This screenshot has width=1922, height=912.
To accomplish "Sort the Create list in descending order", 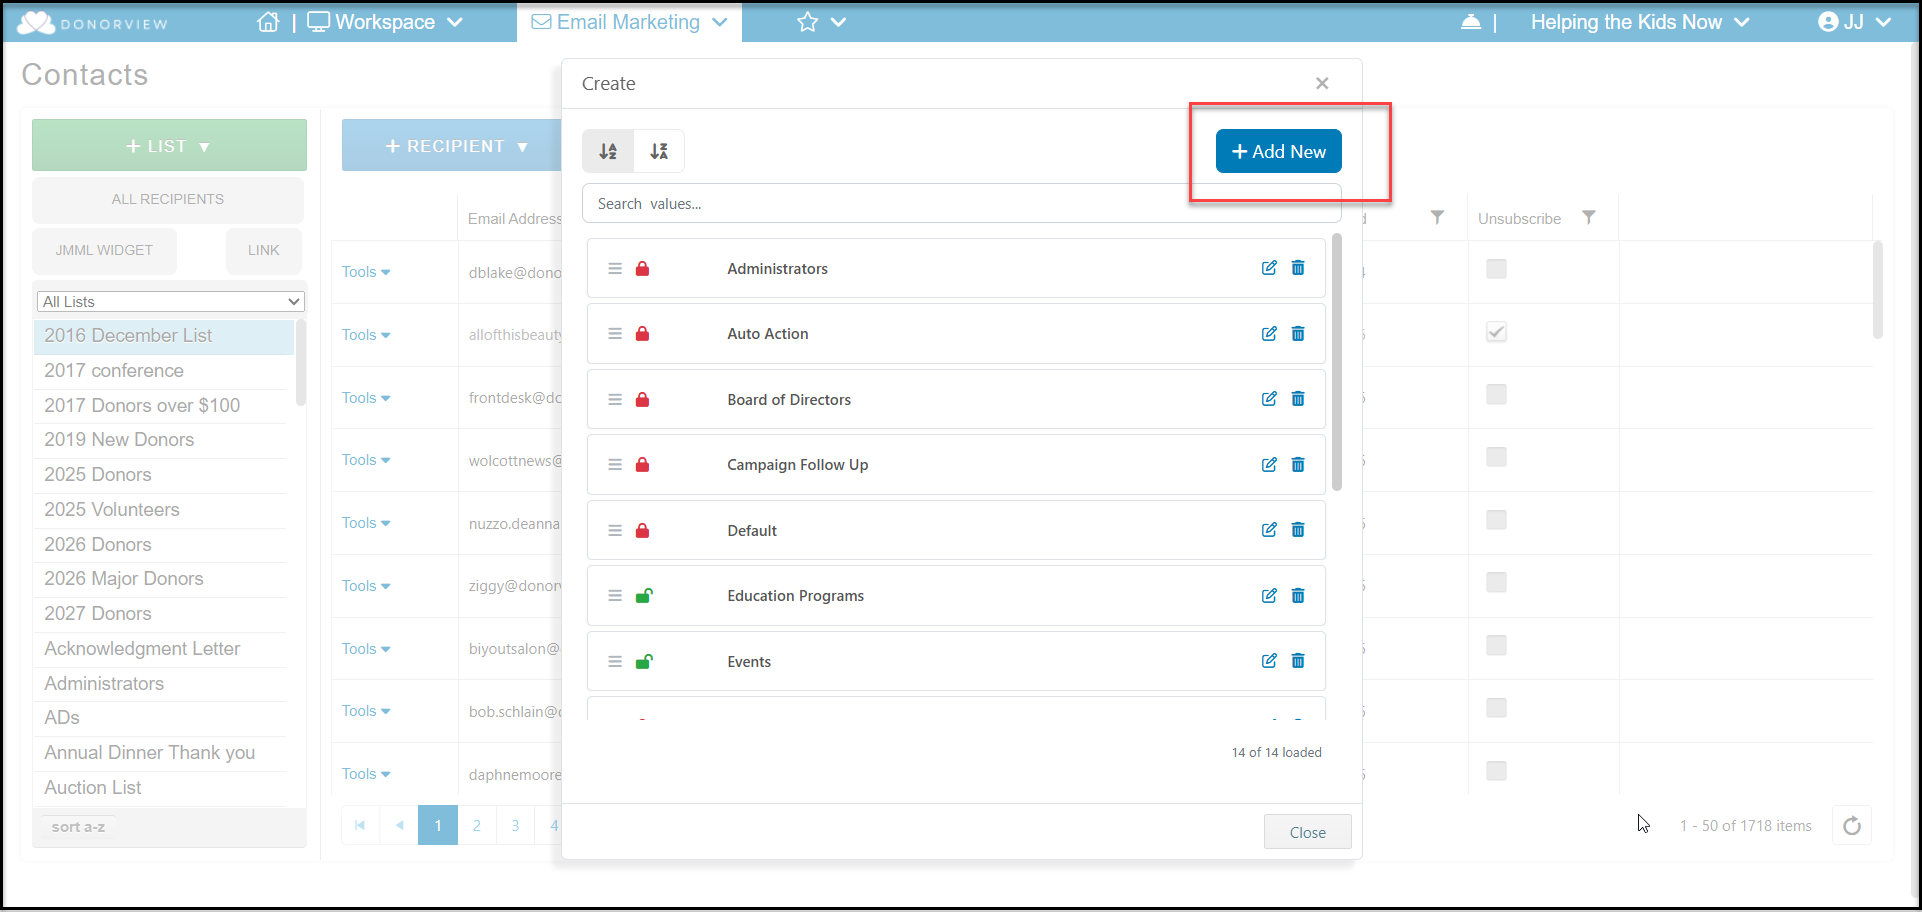I will tap(659, 151).
